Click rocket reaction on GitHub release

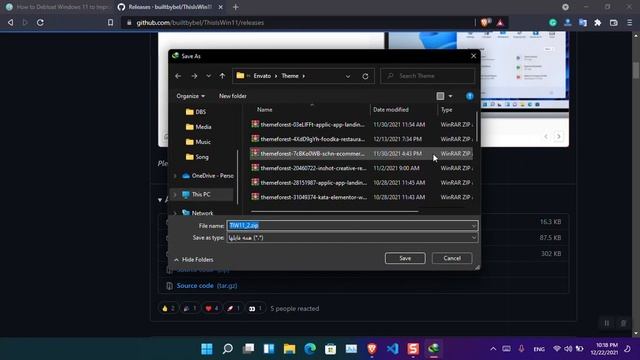point(233,309)
